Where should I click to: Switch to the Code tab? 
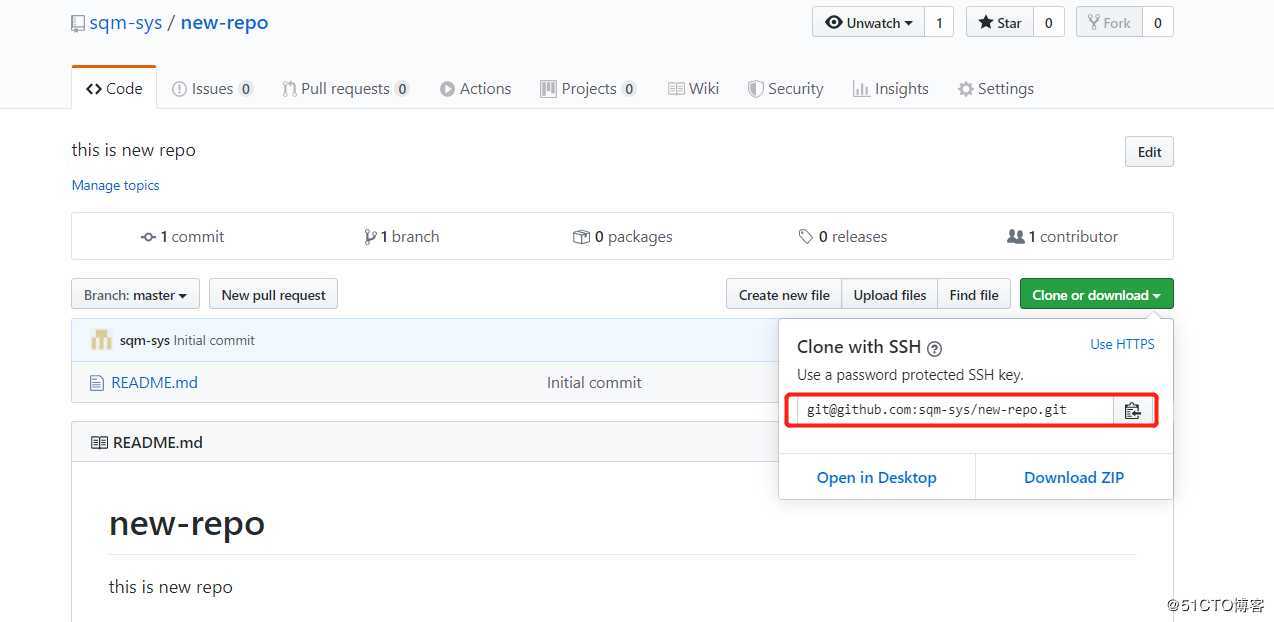114,88
